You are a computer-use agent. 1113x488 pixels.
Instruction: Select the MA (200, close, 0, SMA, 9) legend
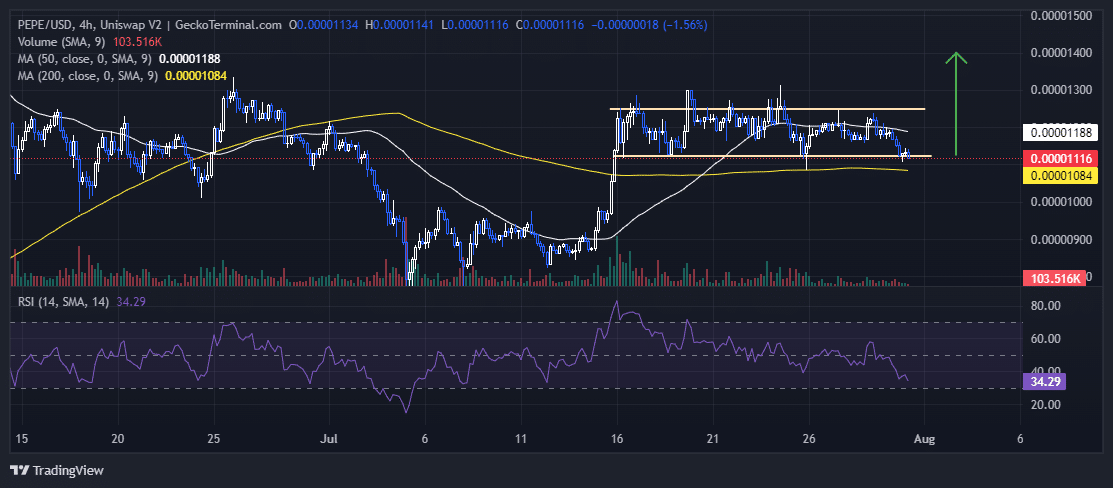[88, 75]
